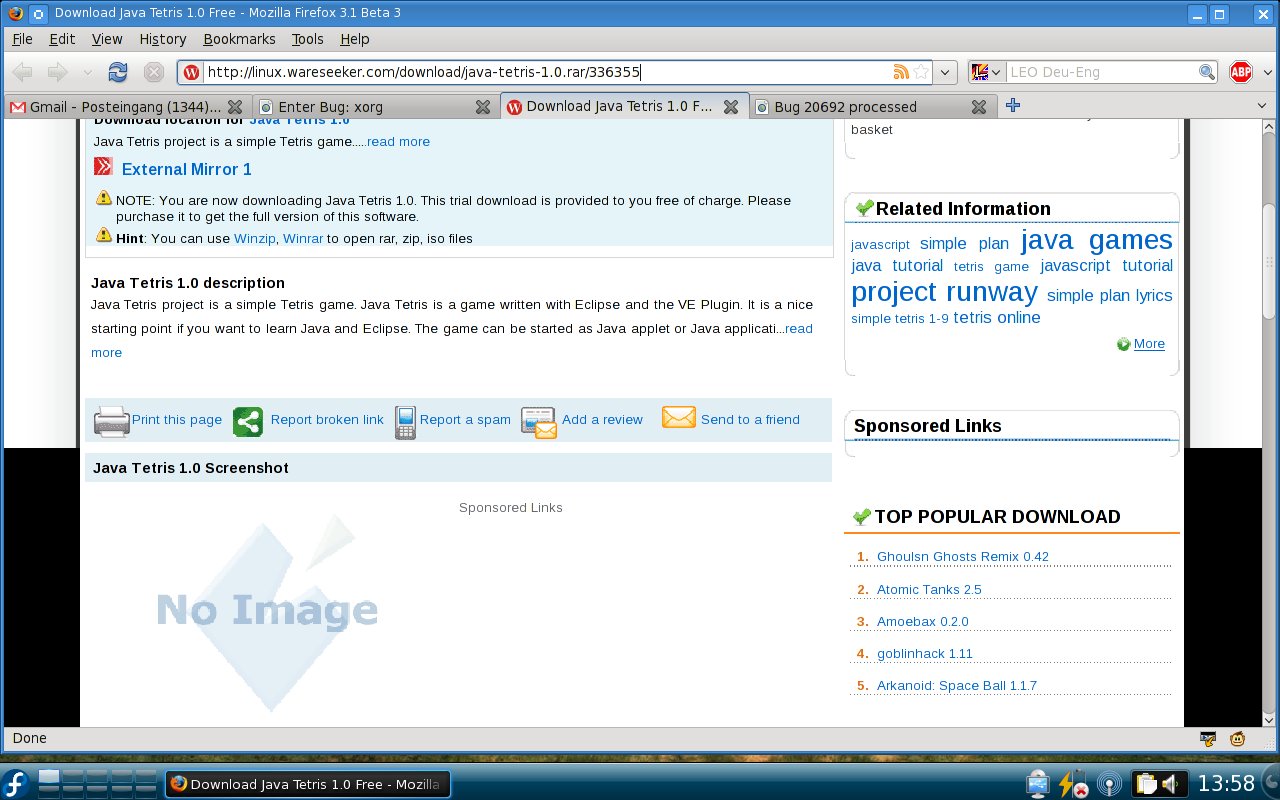Click the volume speaker tray icon
Viewport: 1280px width, 800px height.
1169,783
